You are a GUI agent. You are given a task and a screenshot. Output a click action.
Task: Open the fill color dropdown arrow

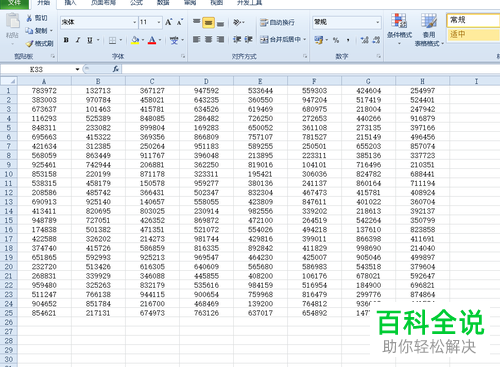(x=143, y=40)
